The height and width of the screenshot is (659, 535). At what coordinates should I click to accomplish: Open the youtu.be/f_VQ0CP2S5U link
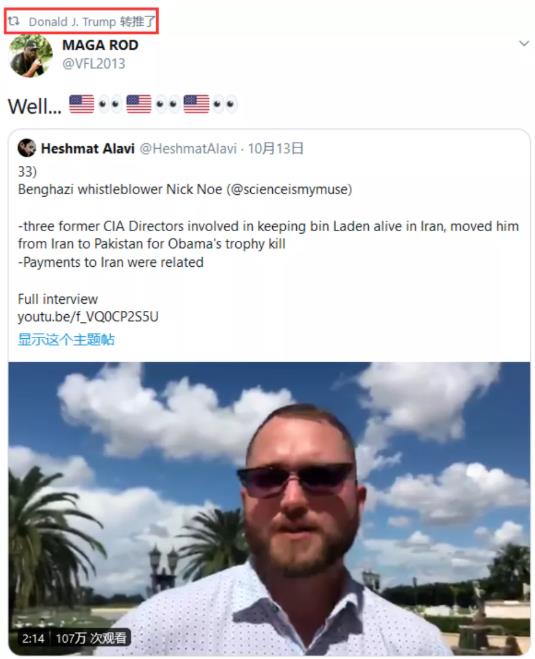pyautogui.click(x=88, y=316)
